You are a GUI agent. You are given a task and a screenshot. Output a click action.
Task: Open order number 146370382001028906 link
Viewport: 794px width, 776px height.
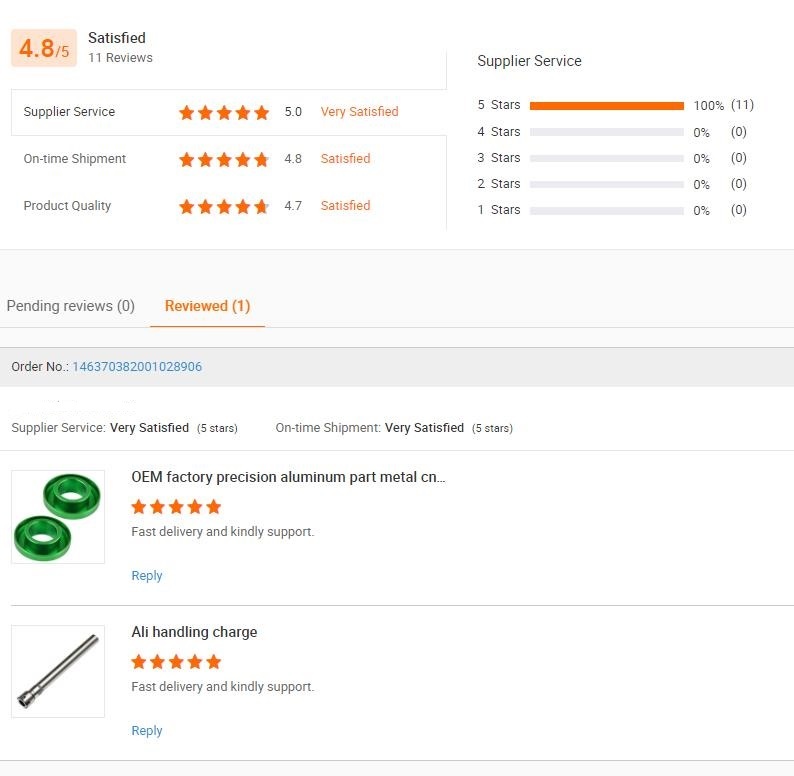(x=137, y=367)
